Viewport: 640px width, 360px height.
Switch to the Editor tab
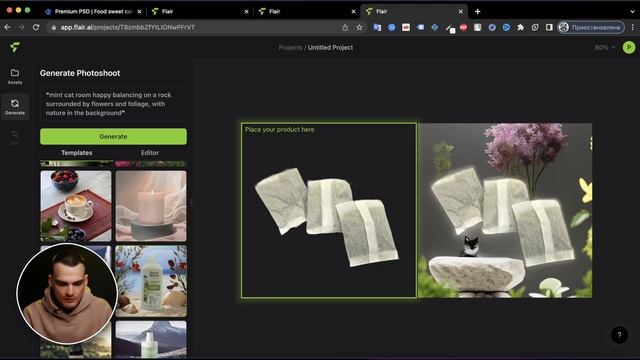(150, 153)
